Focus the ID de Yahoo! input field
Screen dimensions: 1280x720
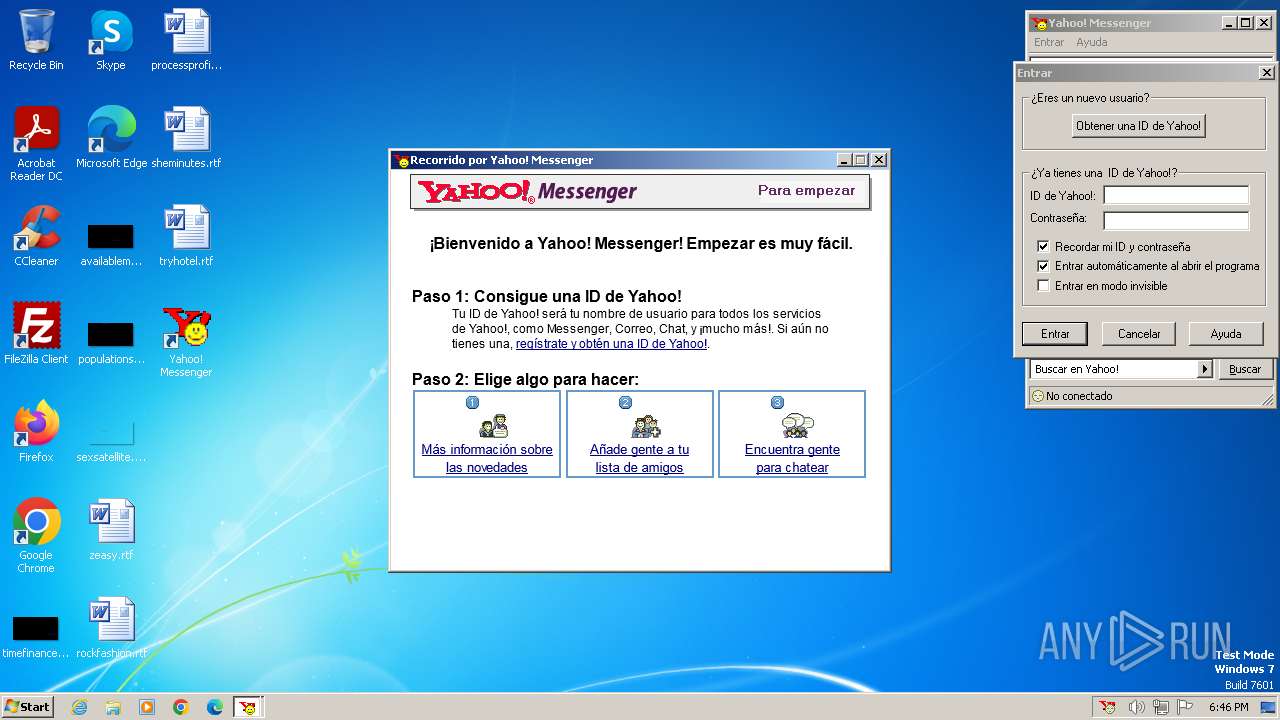pyautogui.click(x=1176, y=196)
